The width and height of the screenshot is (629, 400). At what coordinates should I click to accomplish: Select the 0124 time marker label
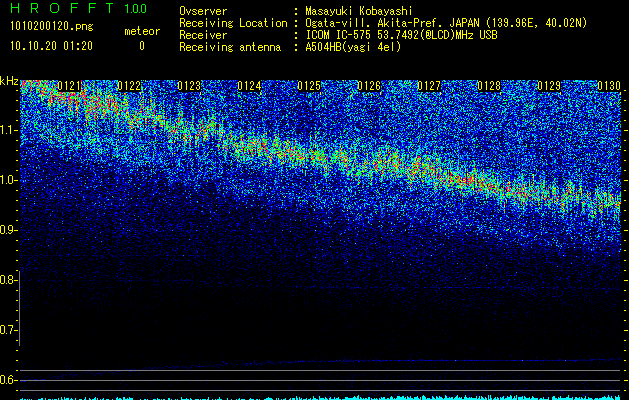pyautogui.click(x=249, y=86)
